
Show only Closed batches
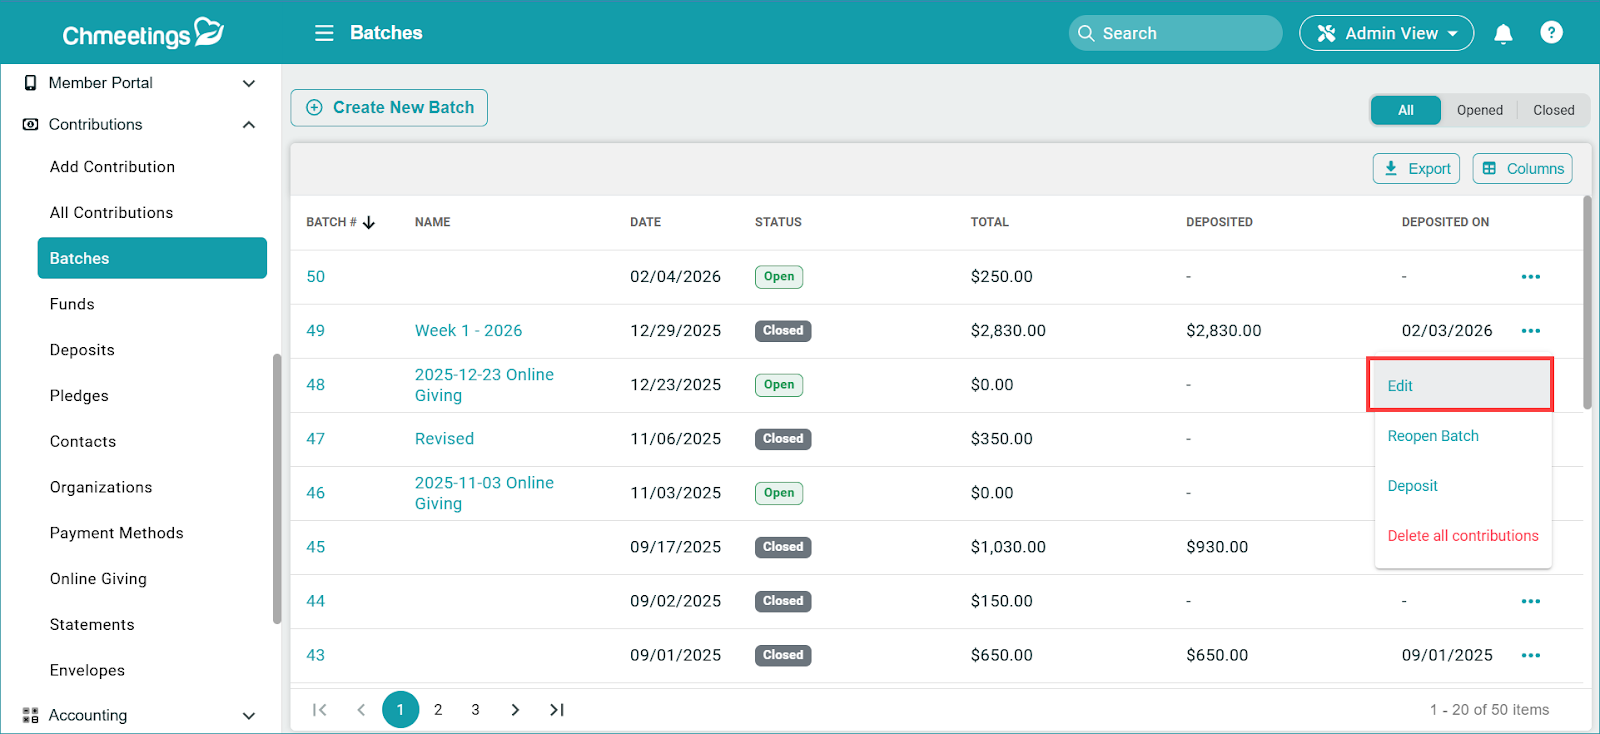pos(1553,110)
